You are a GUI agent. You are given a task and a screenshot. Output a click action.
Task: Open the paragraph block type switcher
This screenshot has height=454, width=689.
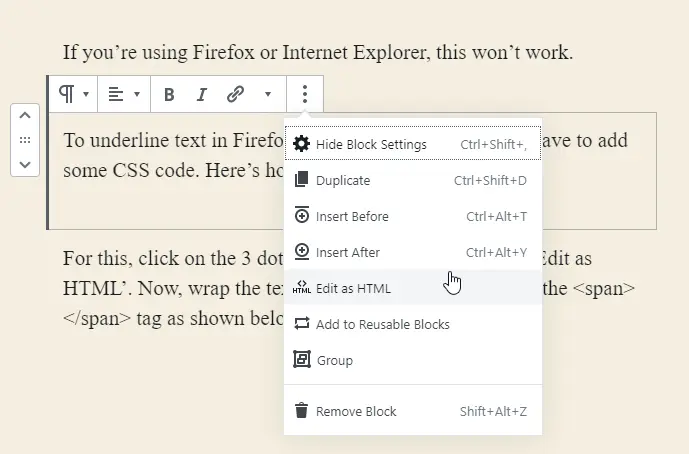coord(74,95)
